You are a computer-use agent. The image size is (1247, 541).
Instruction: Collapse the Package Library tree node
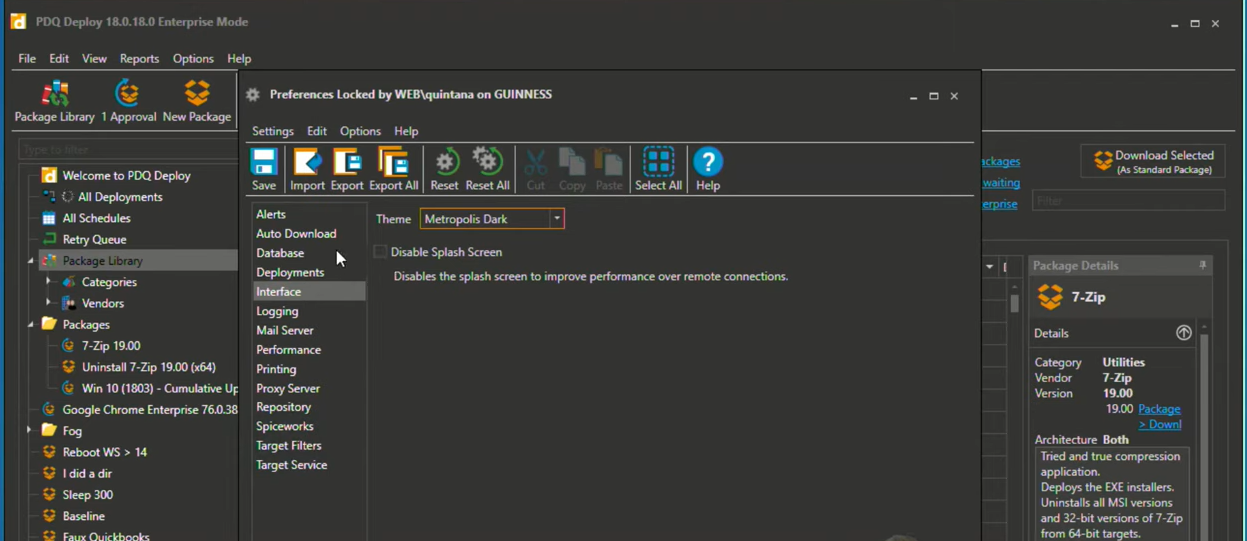pos(31,261)
